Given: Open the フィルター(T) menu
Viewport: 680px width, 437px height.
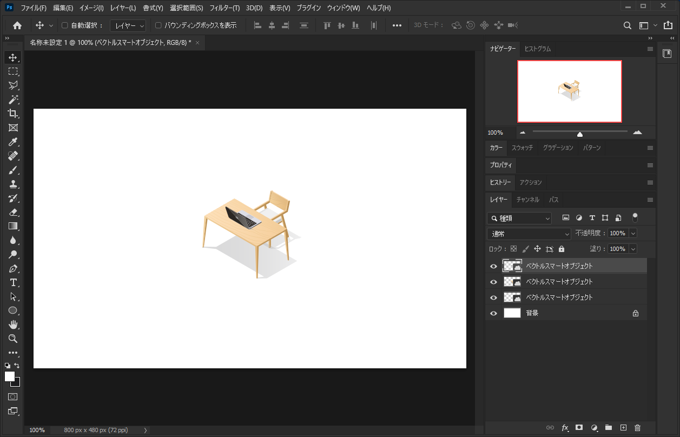Looking at the screenshot, I should [x=225, y=8].
